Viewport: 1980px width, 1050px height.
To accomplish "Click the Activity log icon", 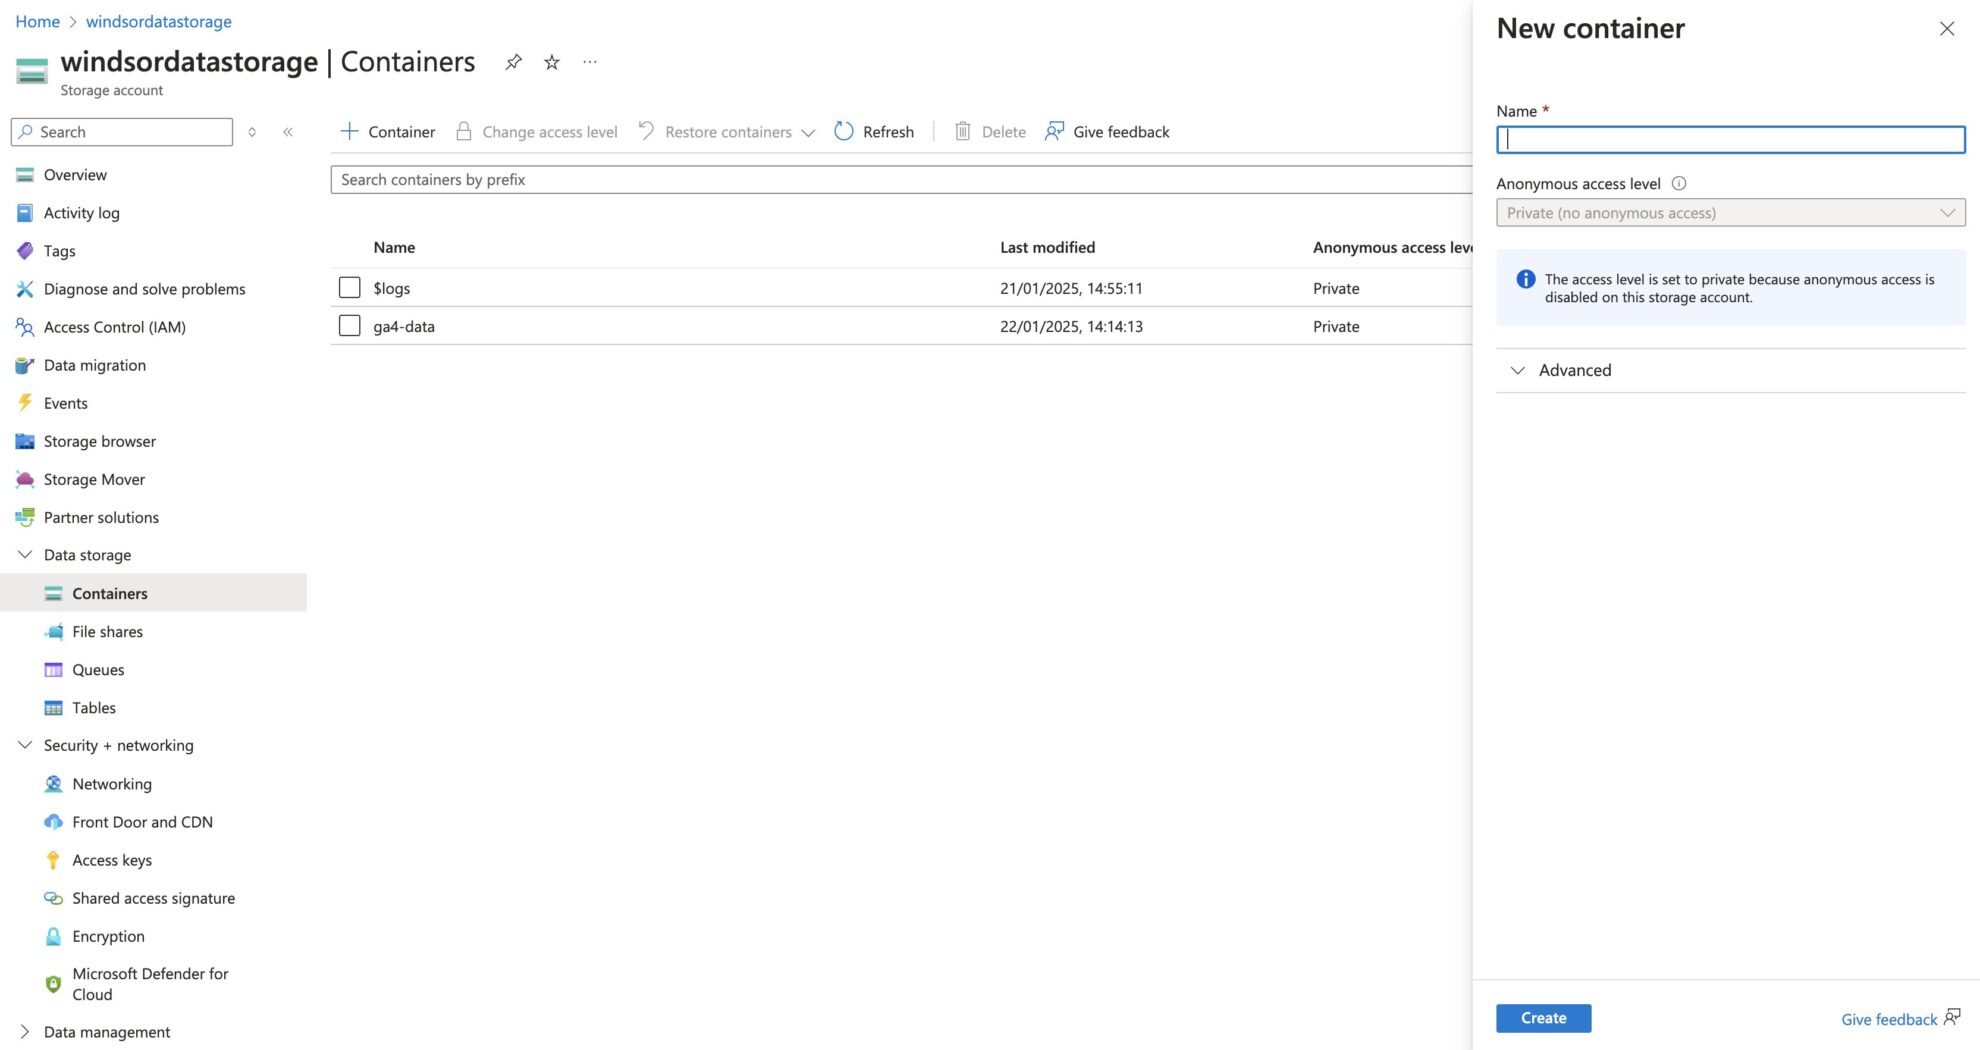I will pos(25,213).
